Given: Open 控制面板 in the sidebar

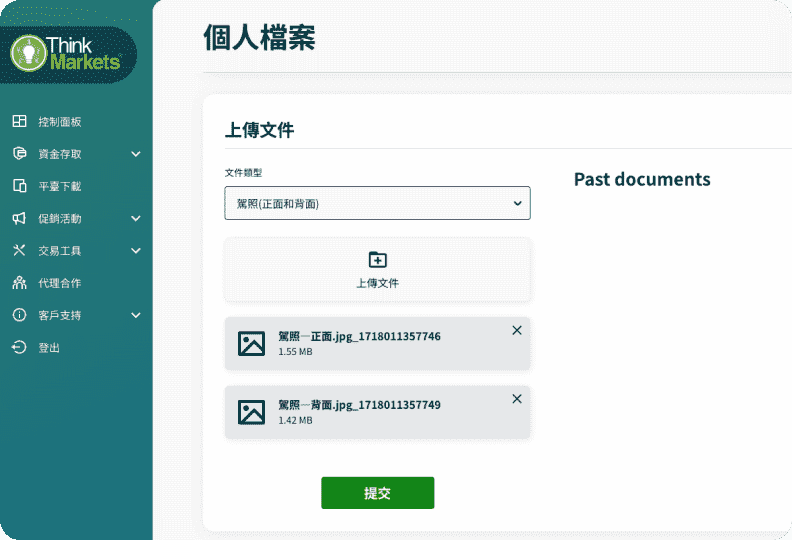Looking at the screenshot, I should pyautogui.click(x=59, y=121).
